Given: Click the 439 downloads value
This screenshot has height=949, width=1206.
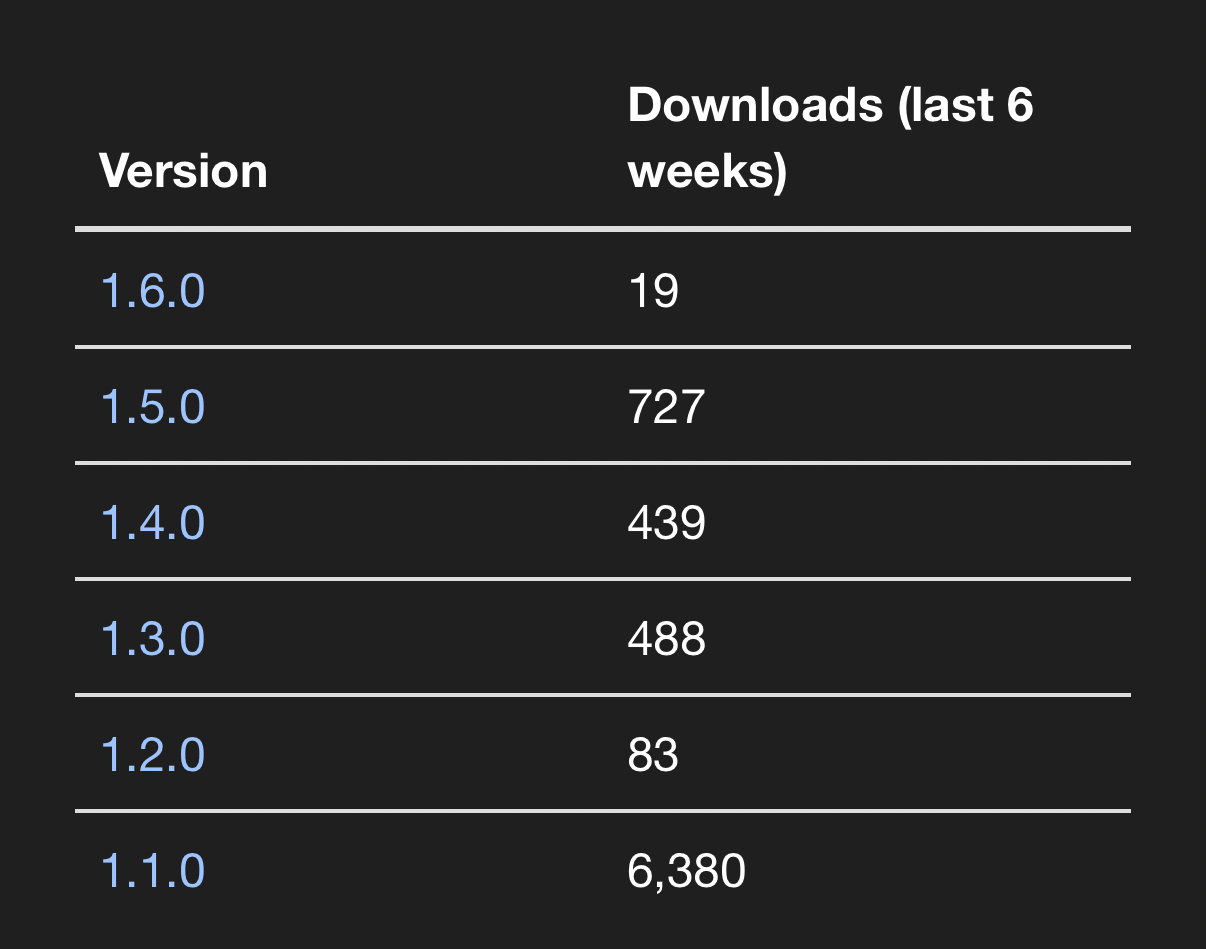Looking at the screenshot, I should click(666, 523).
